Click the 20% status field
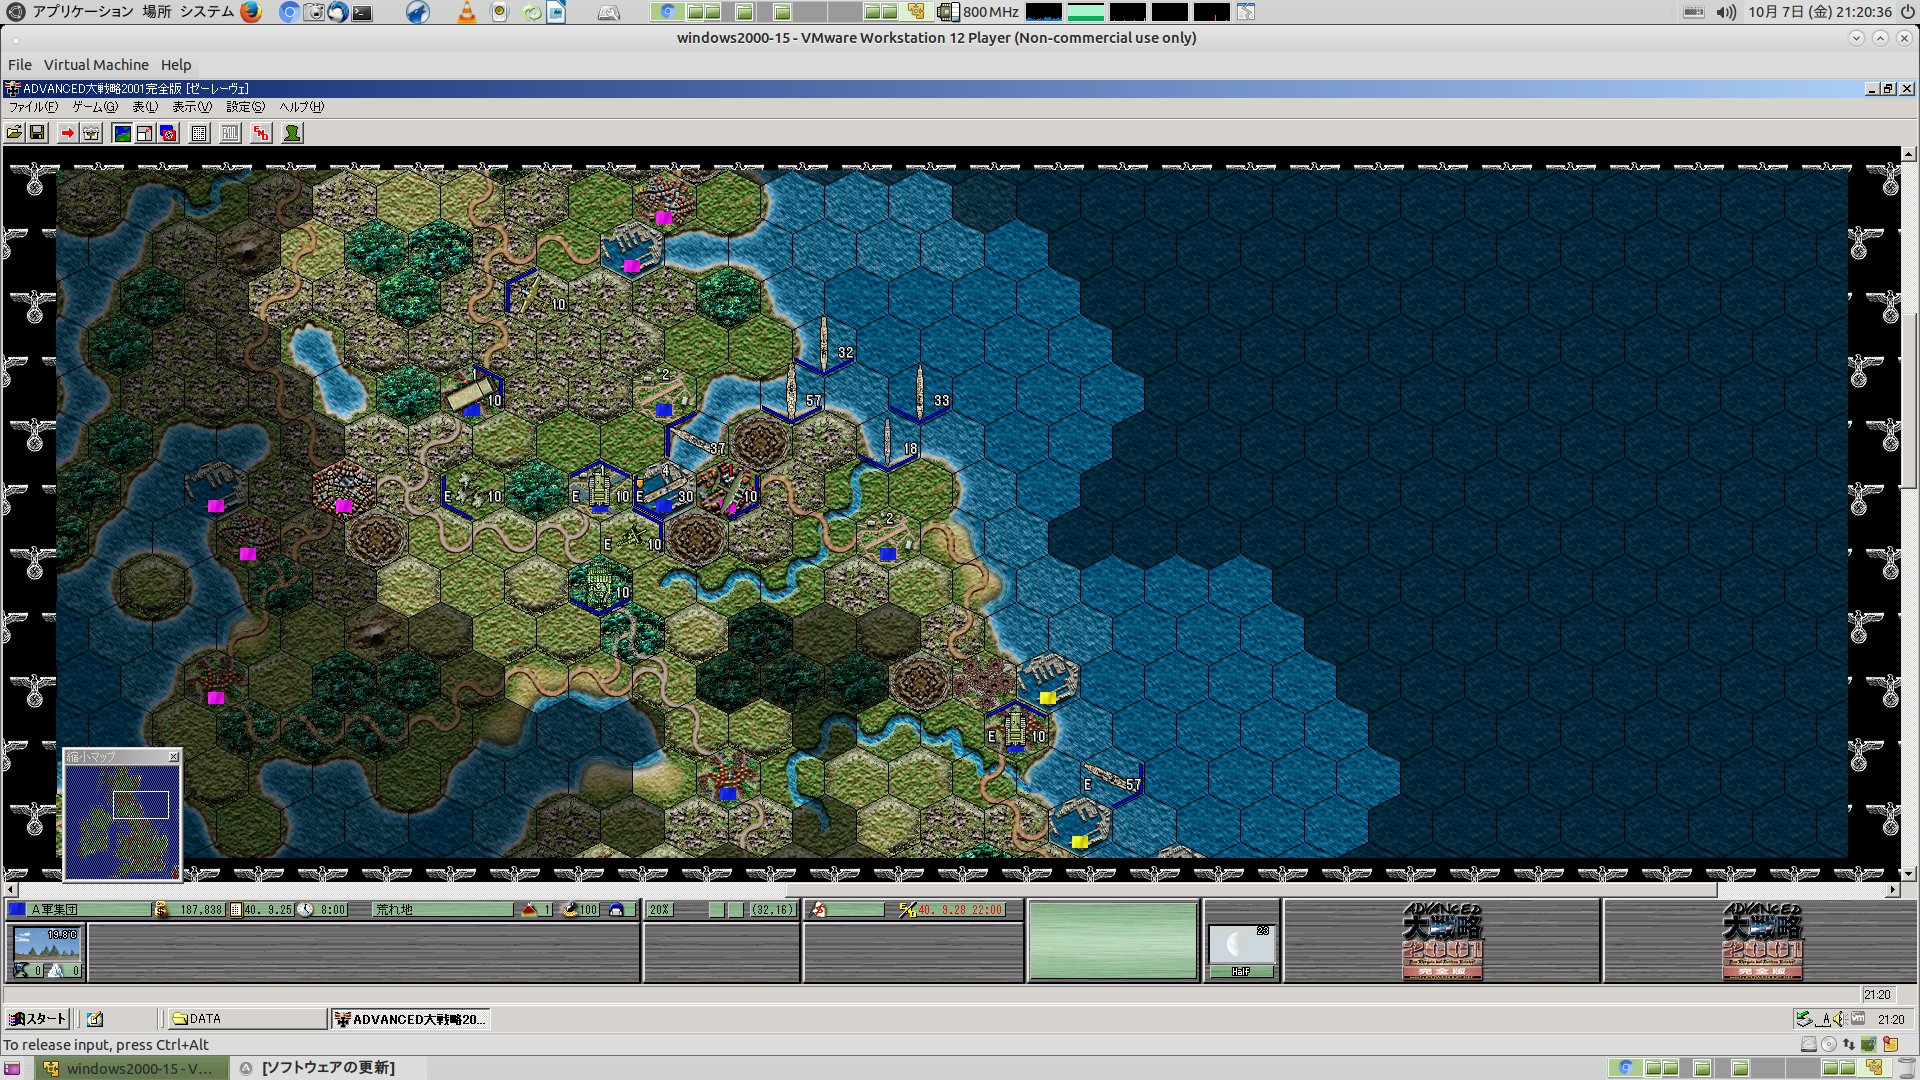 coord(660,910)
